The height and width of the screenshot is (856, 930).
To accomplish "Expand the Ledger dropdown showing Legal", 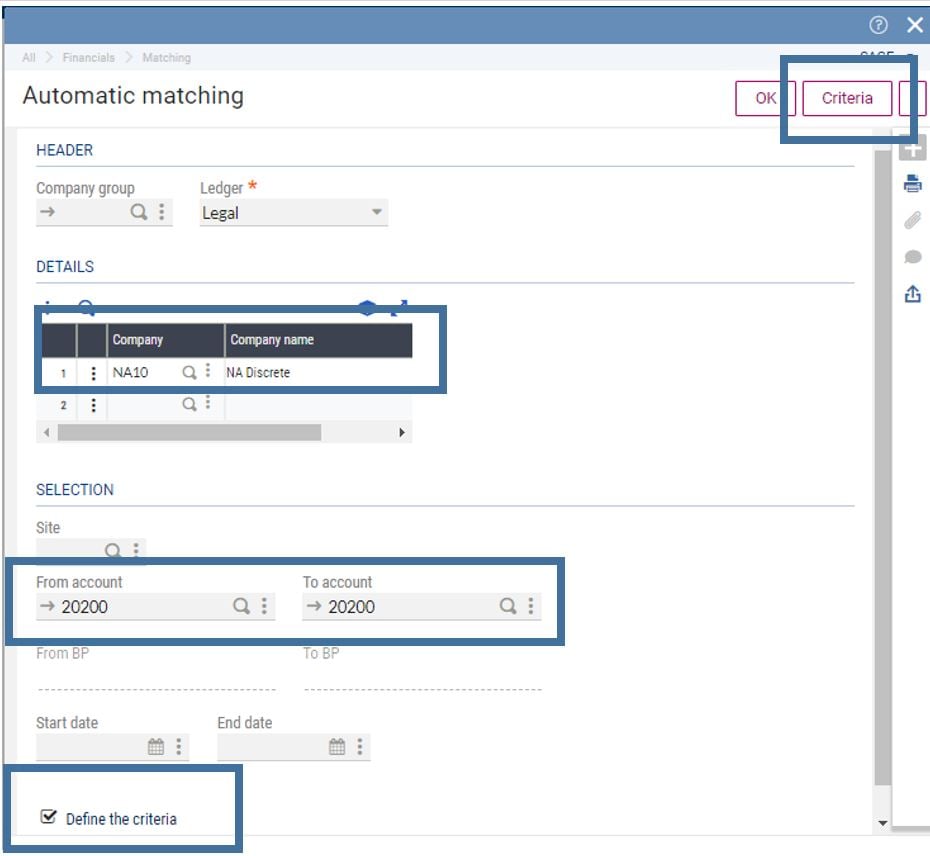I will point(376,212).
